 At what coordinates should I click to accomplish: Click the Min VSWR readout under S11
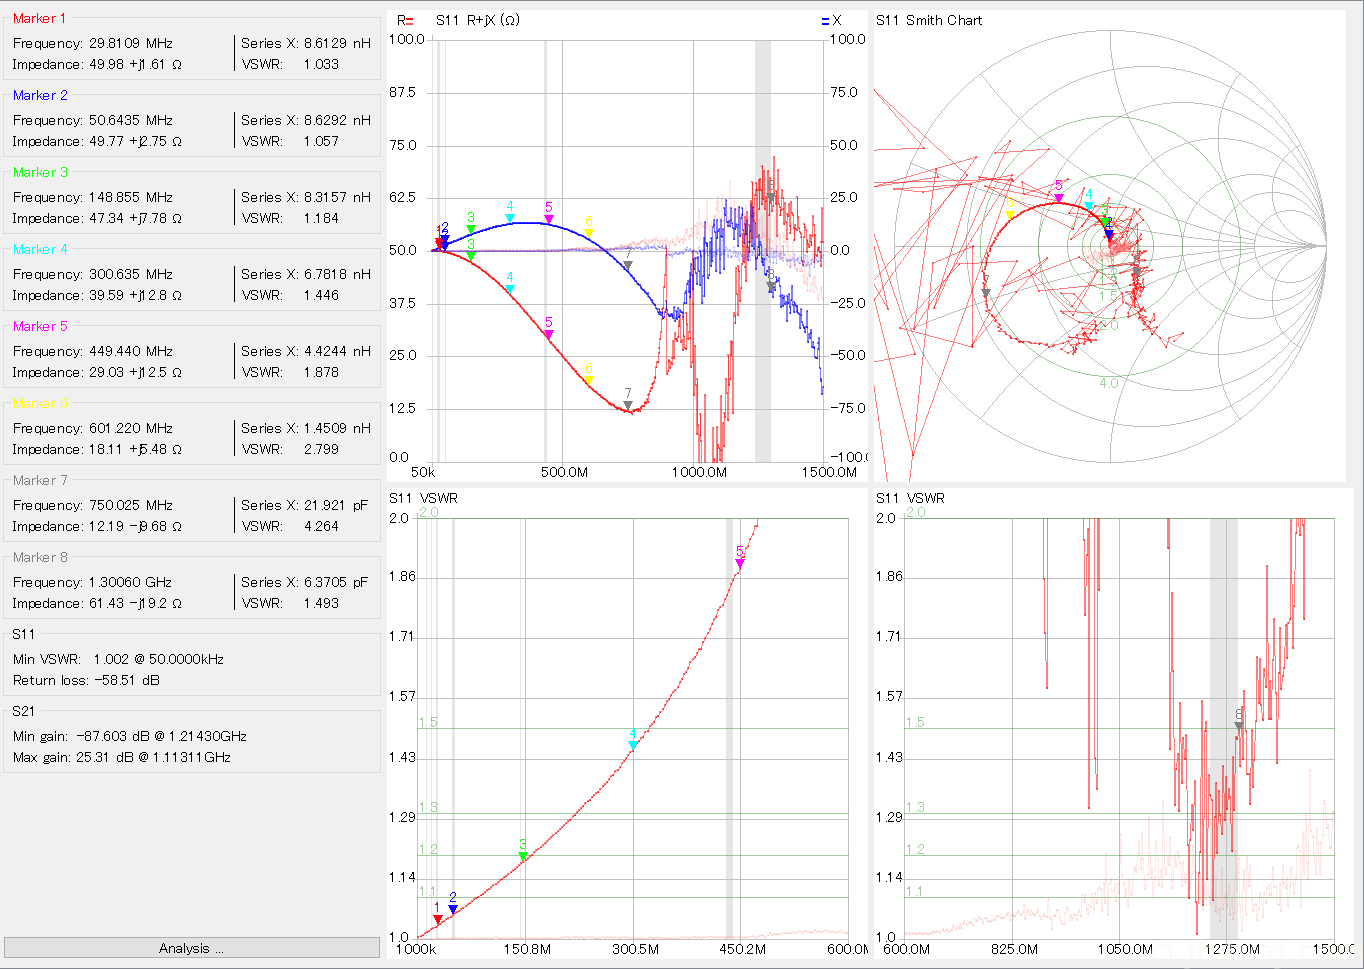pos(118,659)
